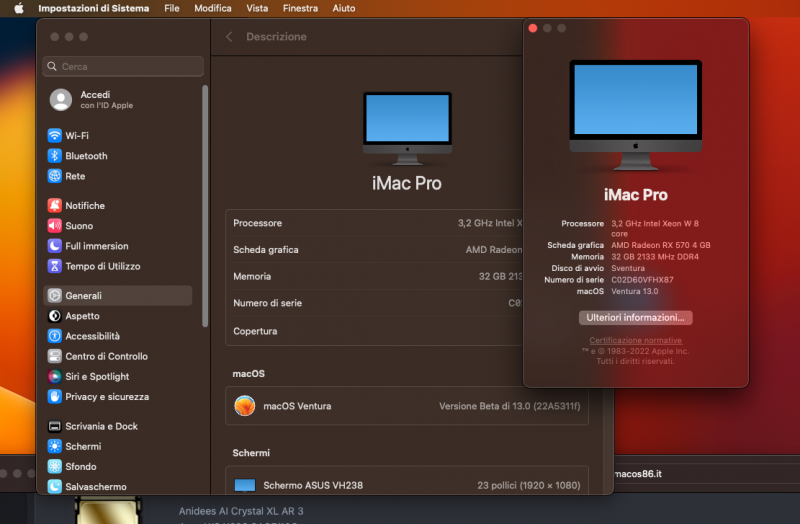
Task: Open the Full immersion moon icon
Action: tap(55, 246)
